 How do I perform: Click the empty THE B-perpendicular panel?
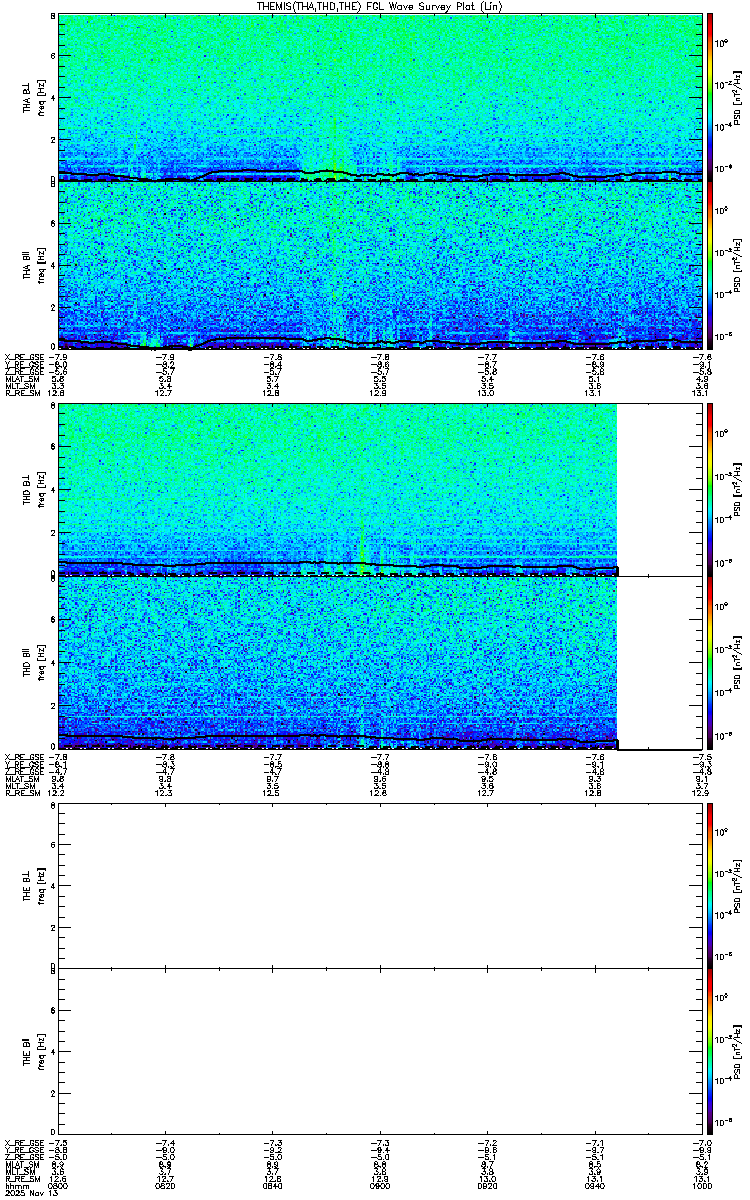380,885
